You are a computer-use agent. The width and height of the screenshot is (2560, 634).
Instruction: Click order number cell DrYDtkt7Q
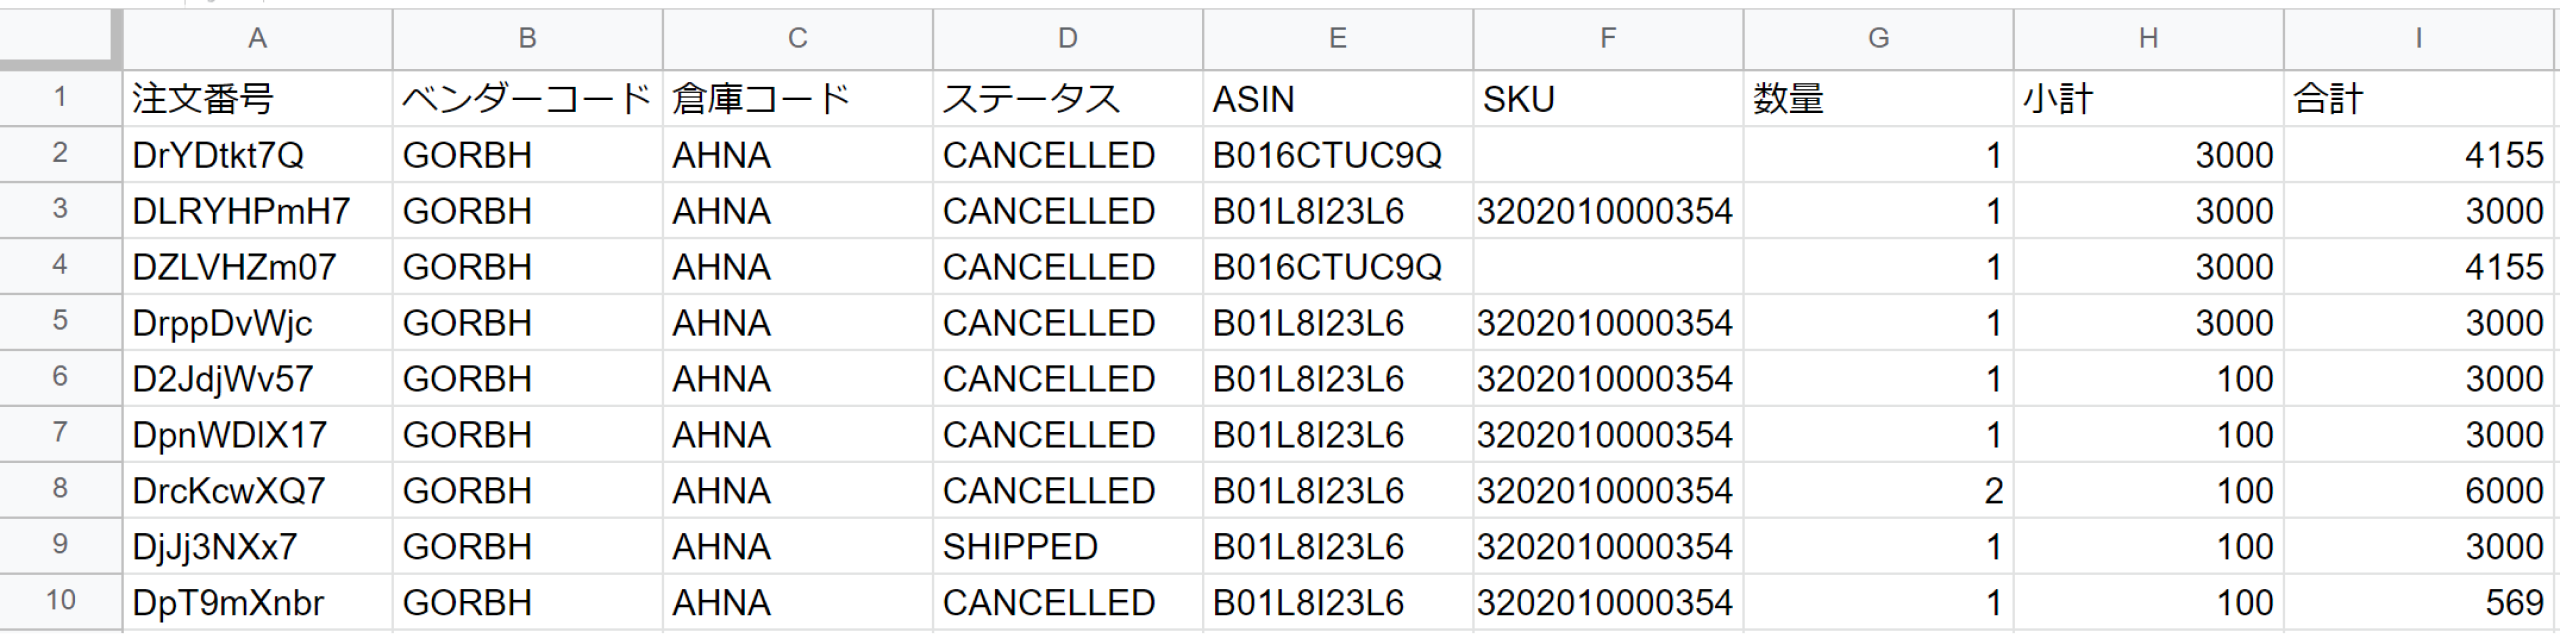pos(257,155)
